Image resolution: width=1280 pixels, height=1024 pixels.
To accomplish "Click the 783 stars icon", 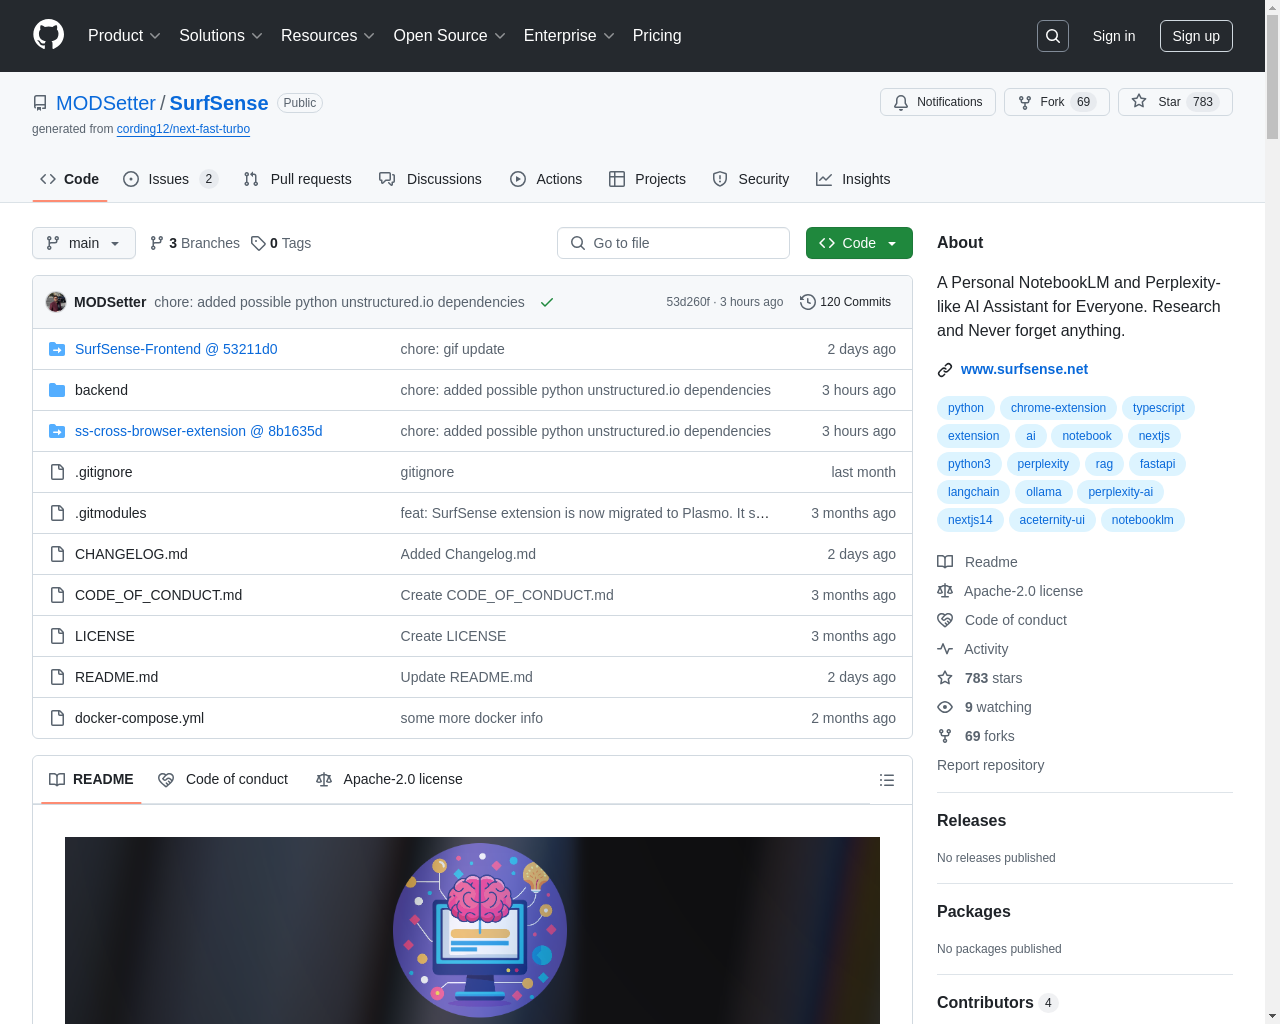I will click(945, 678).
